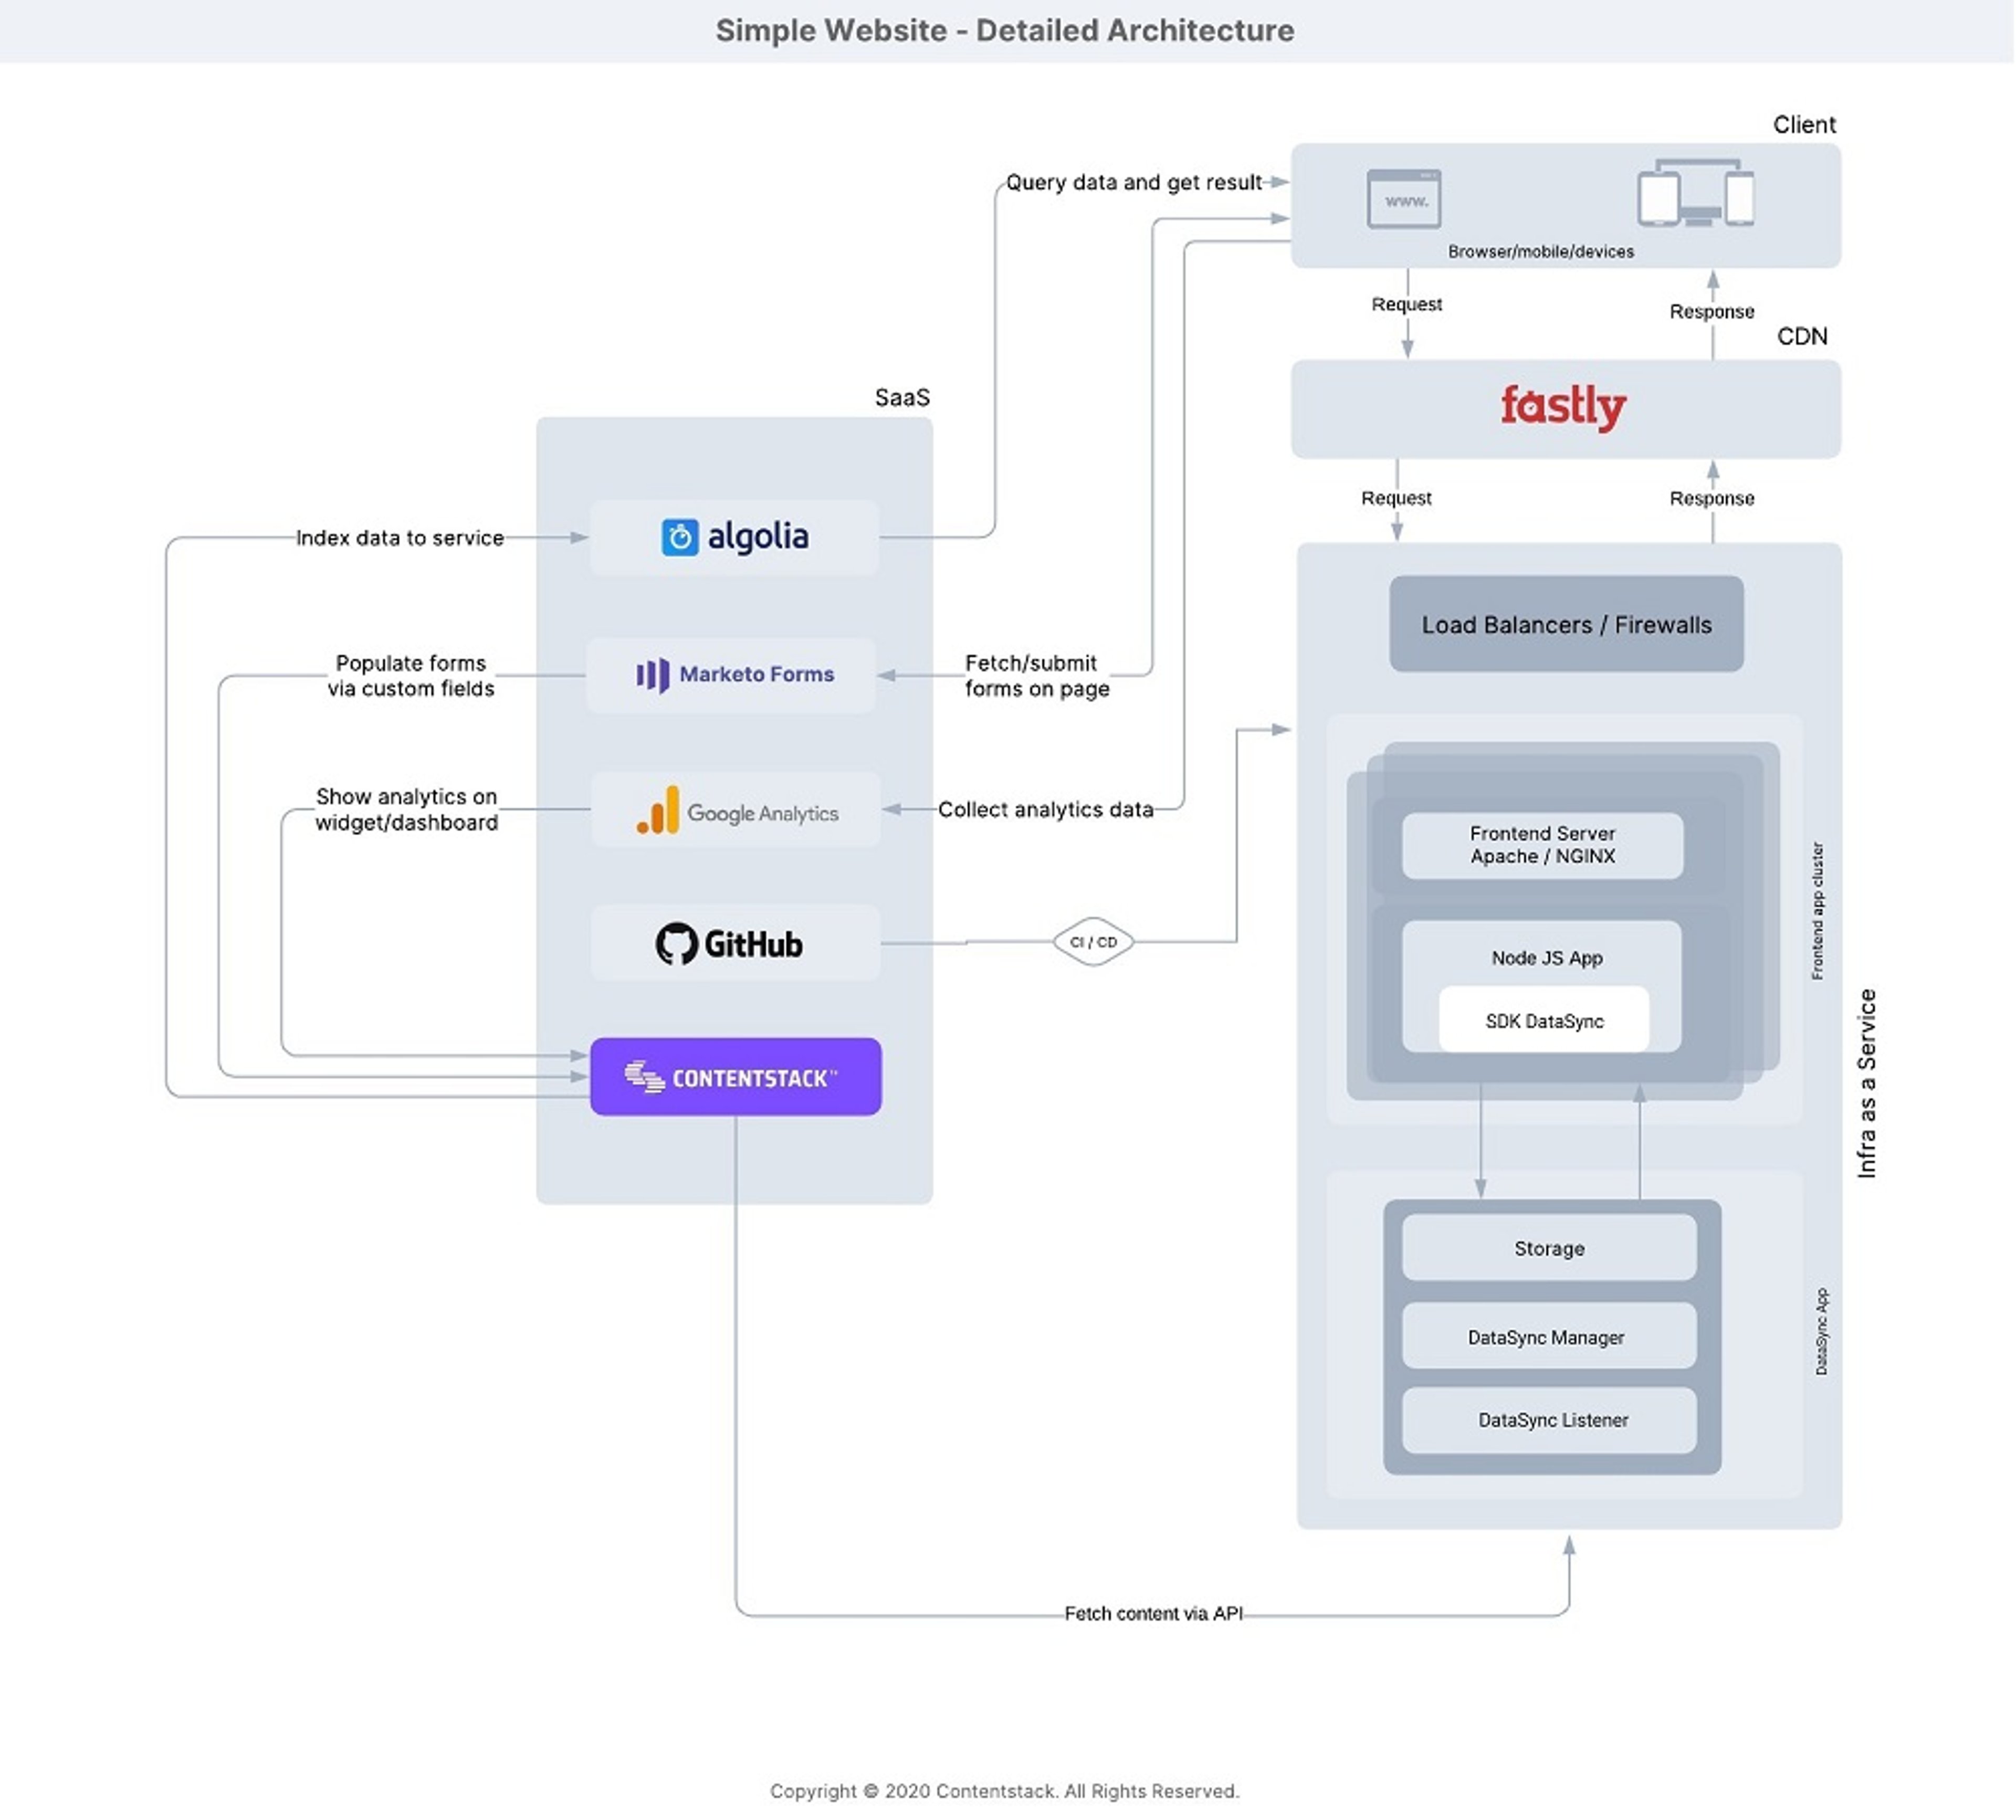2016x1820 pixels.
Task: Click the Client group label
Action: pyautogui.click(x=1805, y=125)
